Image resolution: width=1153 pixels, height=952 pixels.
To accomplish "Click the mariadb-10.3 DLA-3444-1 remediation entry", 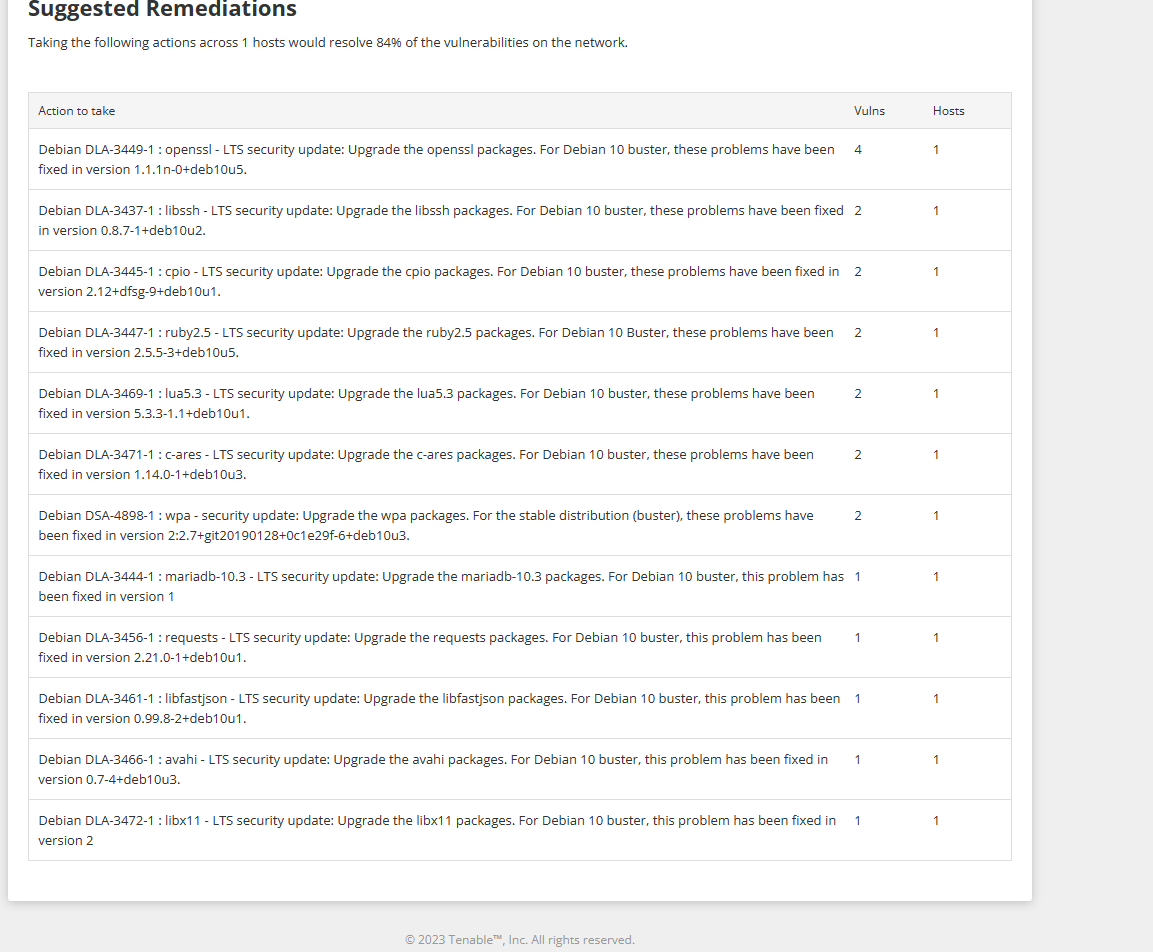I will [x=440, y=586].
